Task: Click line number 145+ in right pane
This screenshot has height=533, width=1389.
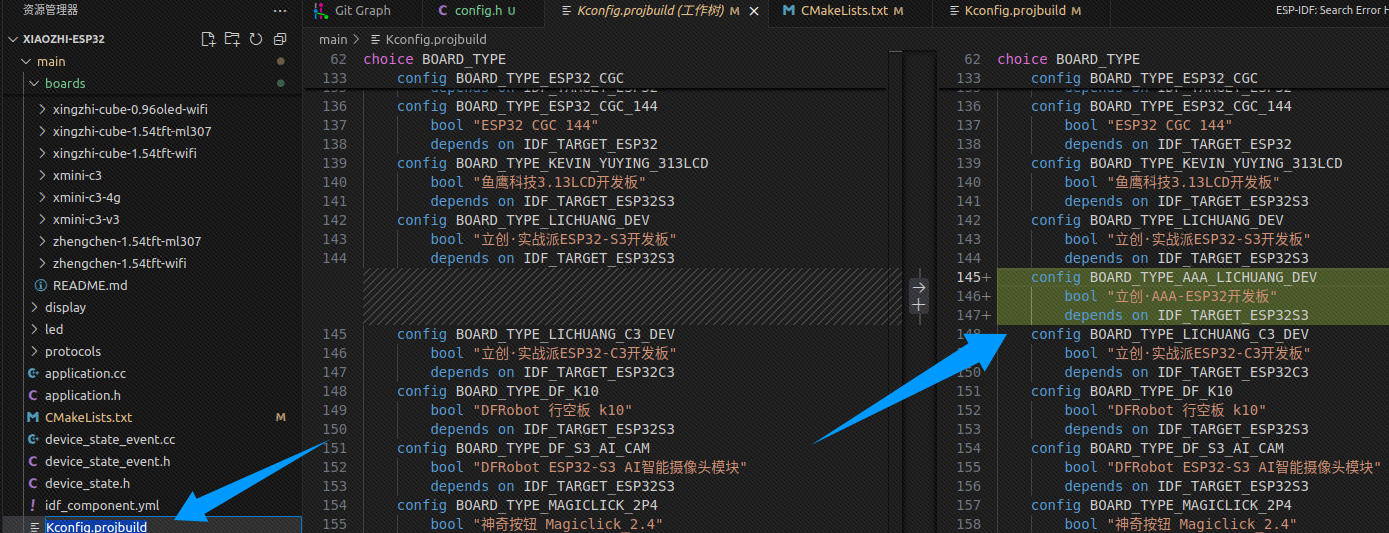Action: pyautogui.click(x=974, y=277)
